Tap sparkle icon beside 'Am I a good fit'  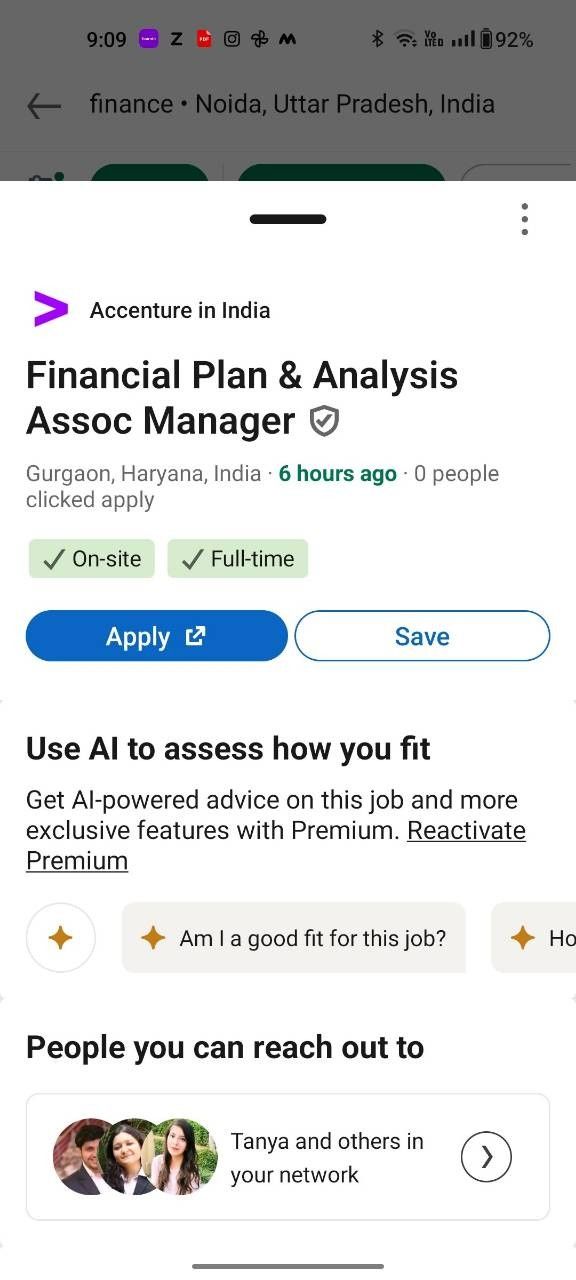(152, 938)
